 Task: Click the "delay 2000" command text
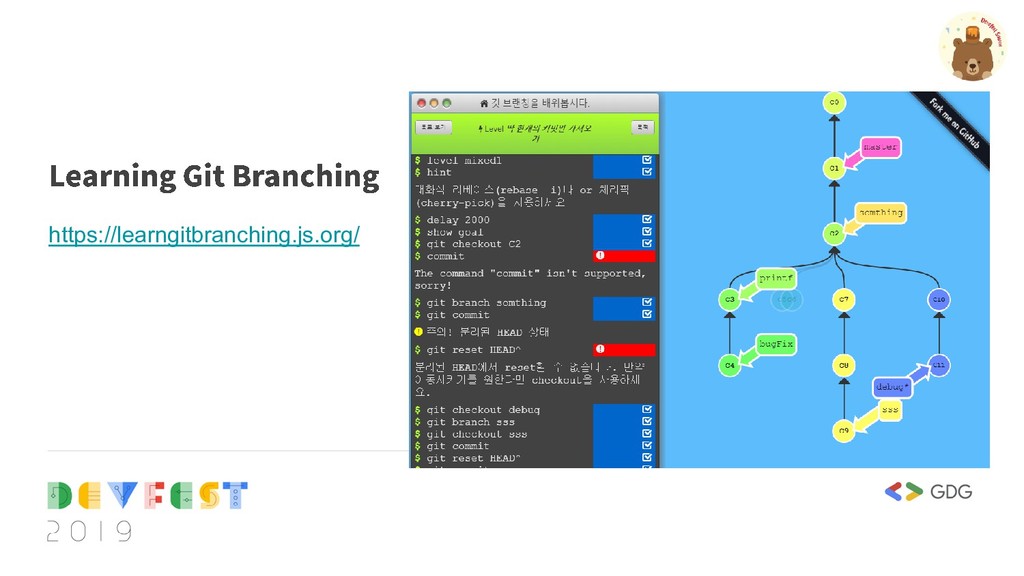[x=458, y=220]
